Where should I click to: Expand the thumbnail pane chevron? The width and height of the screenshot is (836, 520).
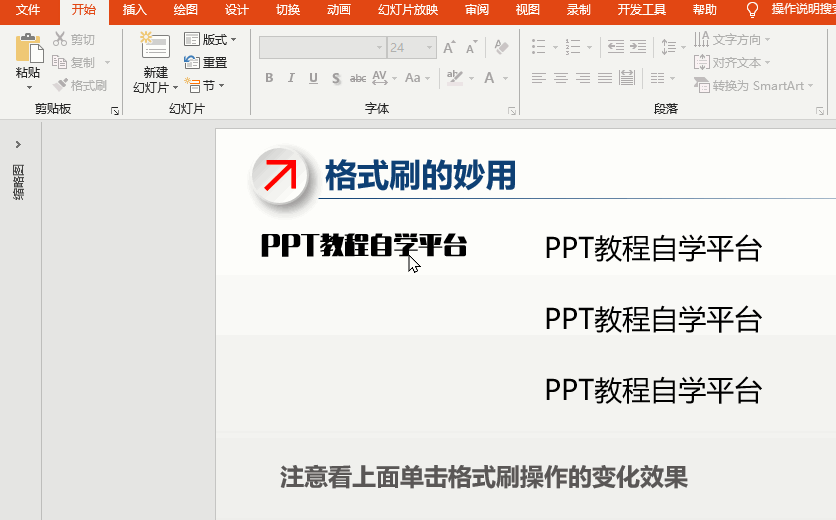coord(18,145)
